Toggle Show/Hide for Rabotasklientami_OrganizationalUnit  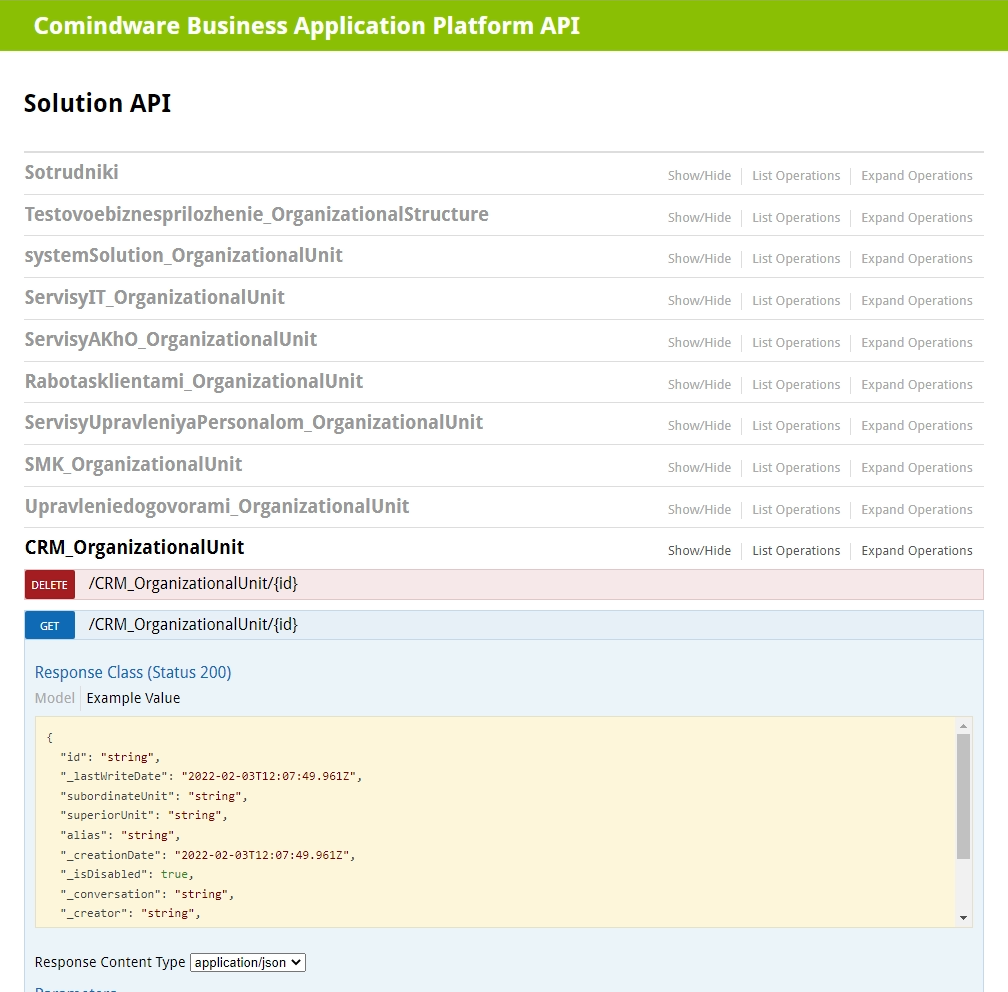tap(699, 384)
